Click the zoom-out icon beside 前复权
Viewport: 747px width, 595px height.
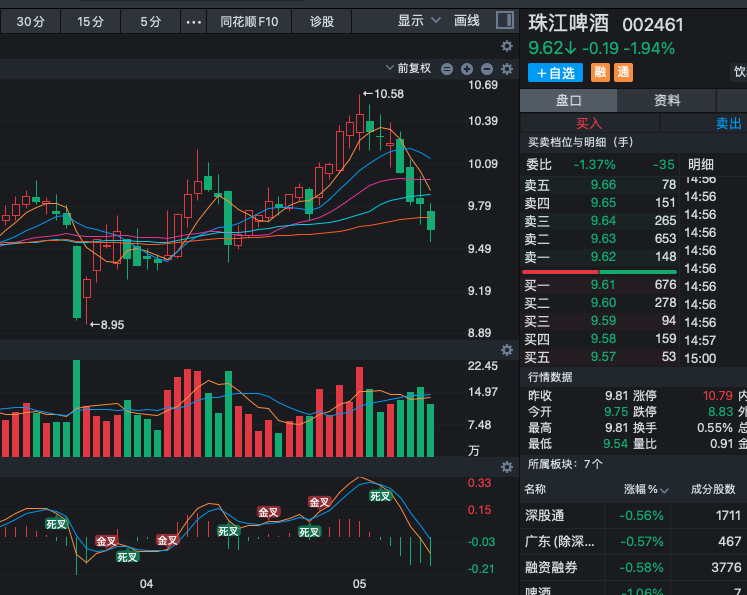click(x=447, y=69)
